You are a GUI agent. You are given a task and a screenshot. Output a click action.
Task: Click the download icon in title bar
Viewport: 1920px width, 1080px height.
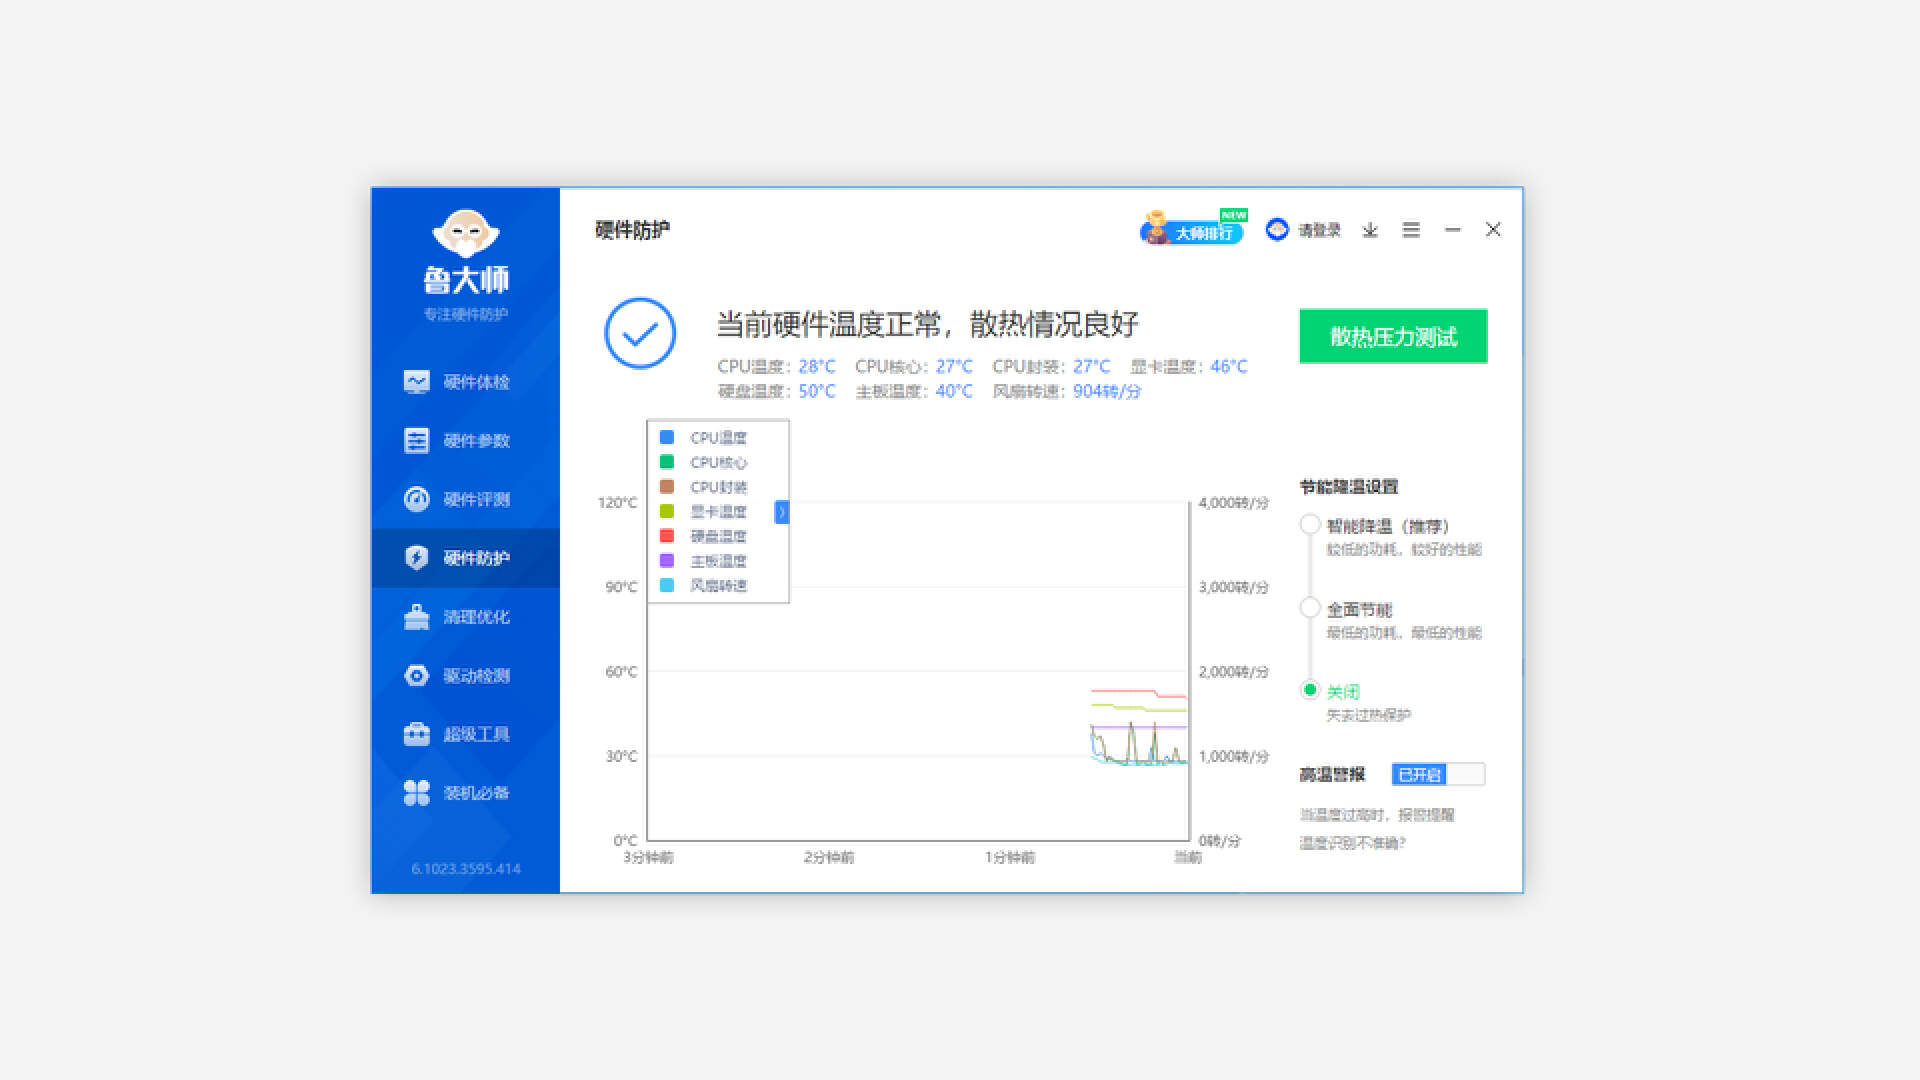click(x=1369, y=230)
